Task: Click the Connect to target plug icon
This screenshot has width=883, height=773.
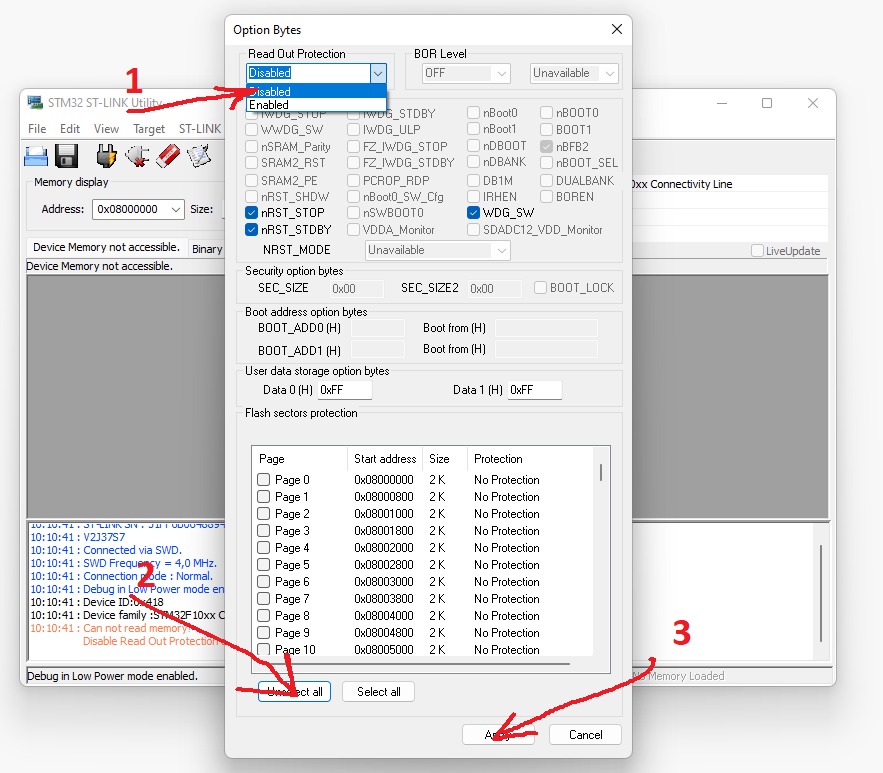Action: click(x=106, y=156)
